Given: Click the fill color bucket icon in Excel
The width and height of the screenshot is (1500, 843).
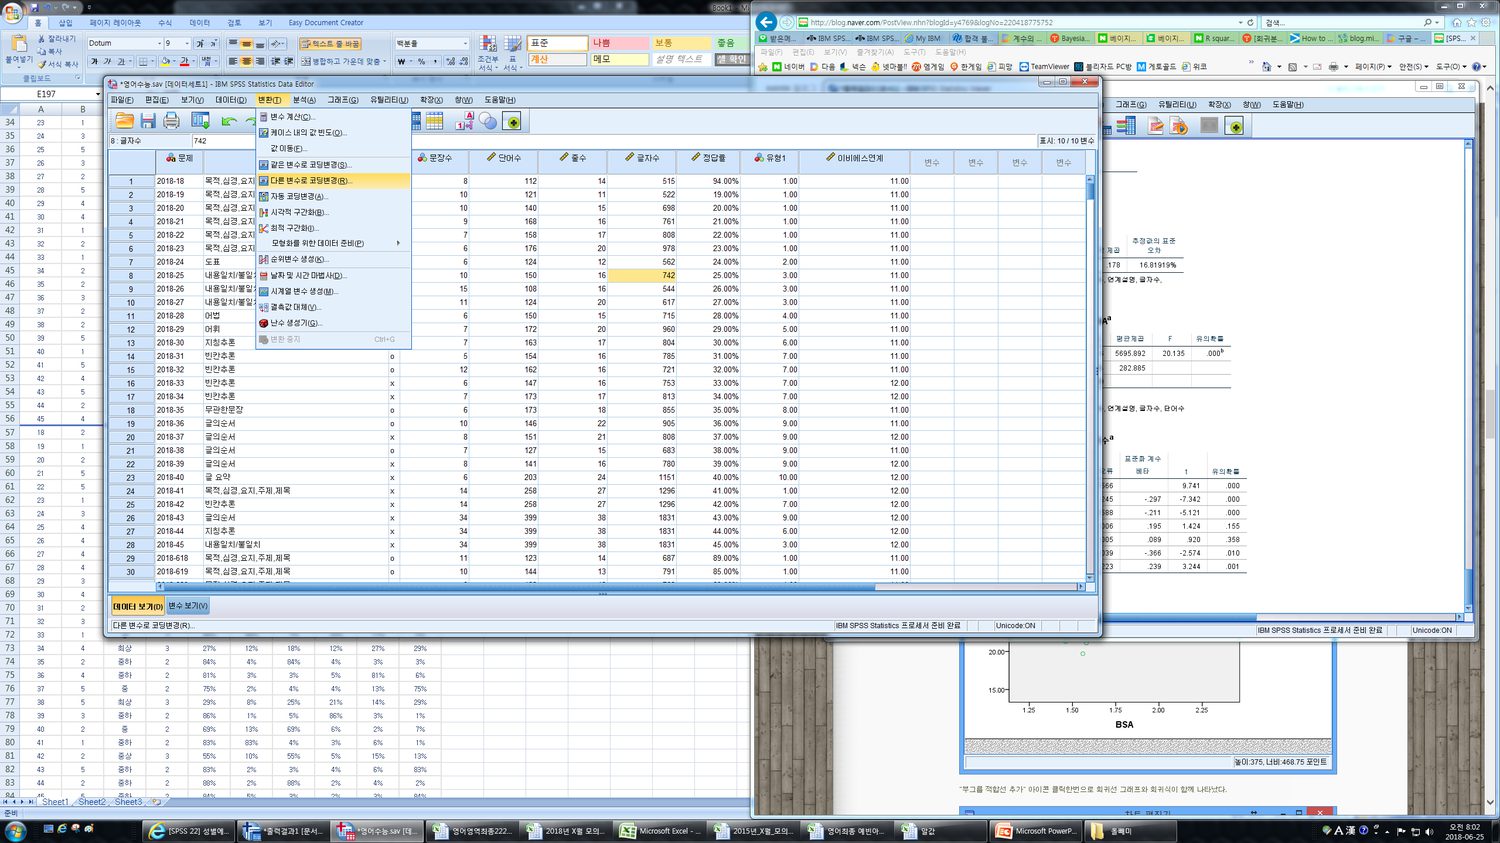Looking at the screenshot, I should tap(165, 61).
